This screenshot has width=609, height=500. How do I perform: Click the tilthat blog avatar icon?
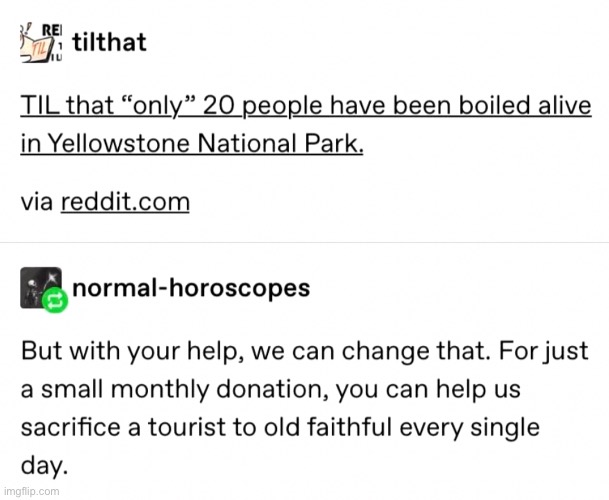(x=42, y=41)
